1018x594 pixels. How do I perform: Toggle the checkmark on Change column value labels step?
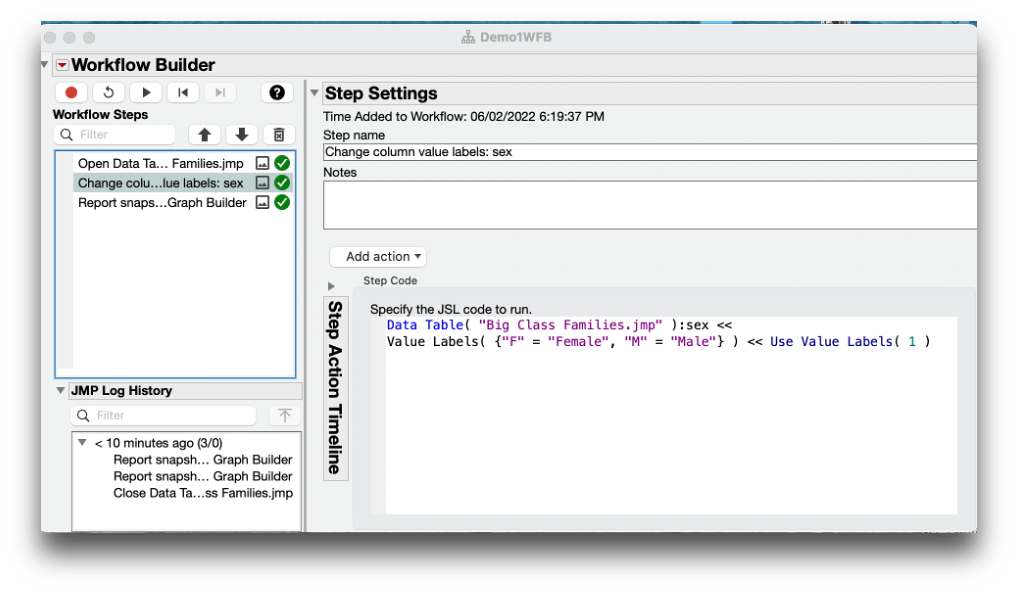[282, 183]
